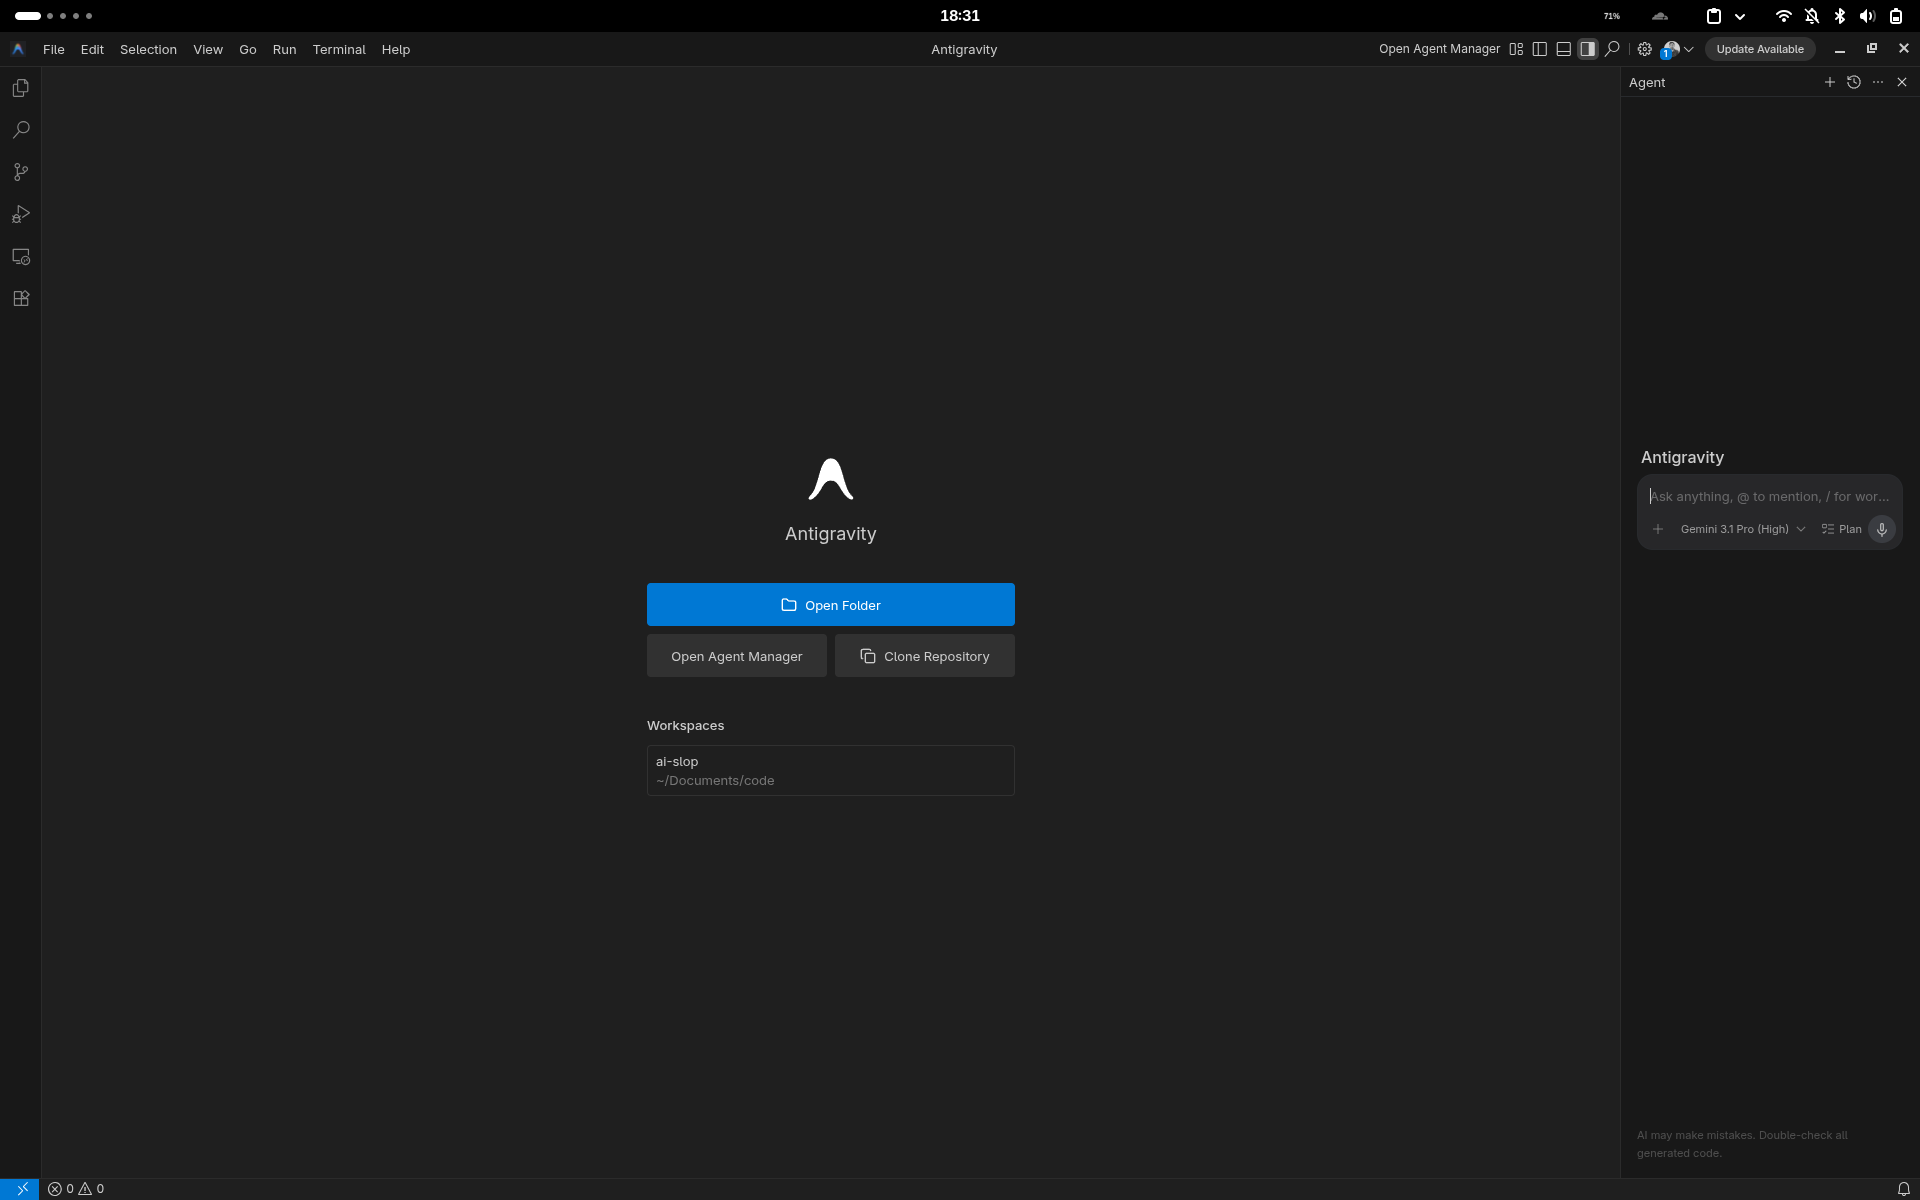Open the Run and Debug view
1920x1200 pixels.
pos(20,214)
